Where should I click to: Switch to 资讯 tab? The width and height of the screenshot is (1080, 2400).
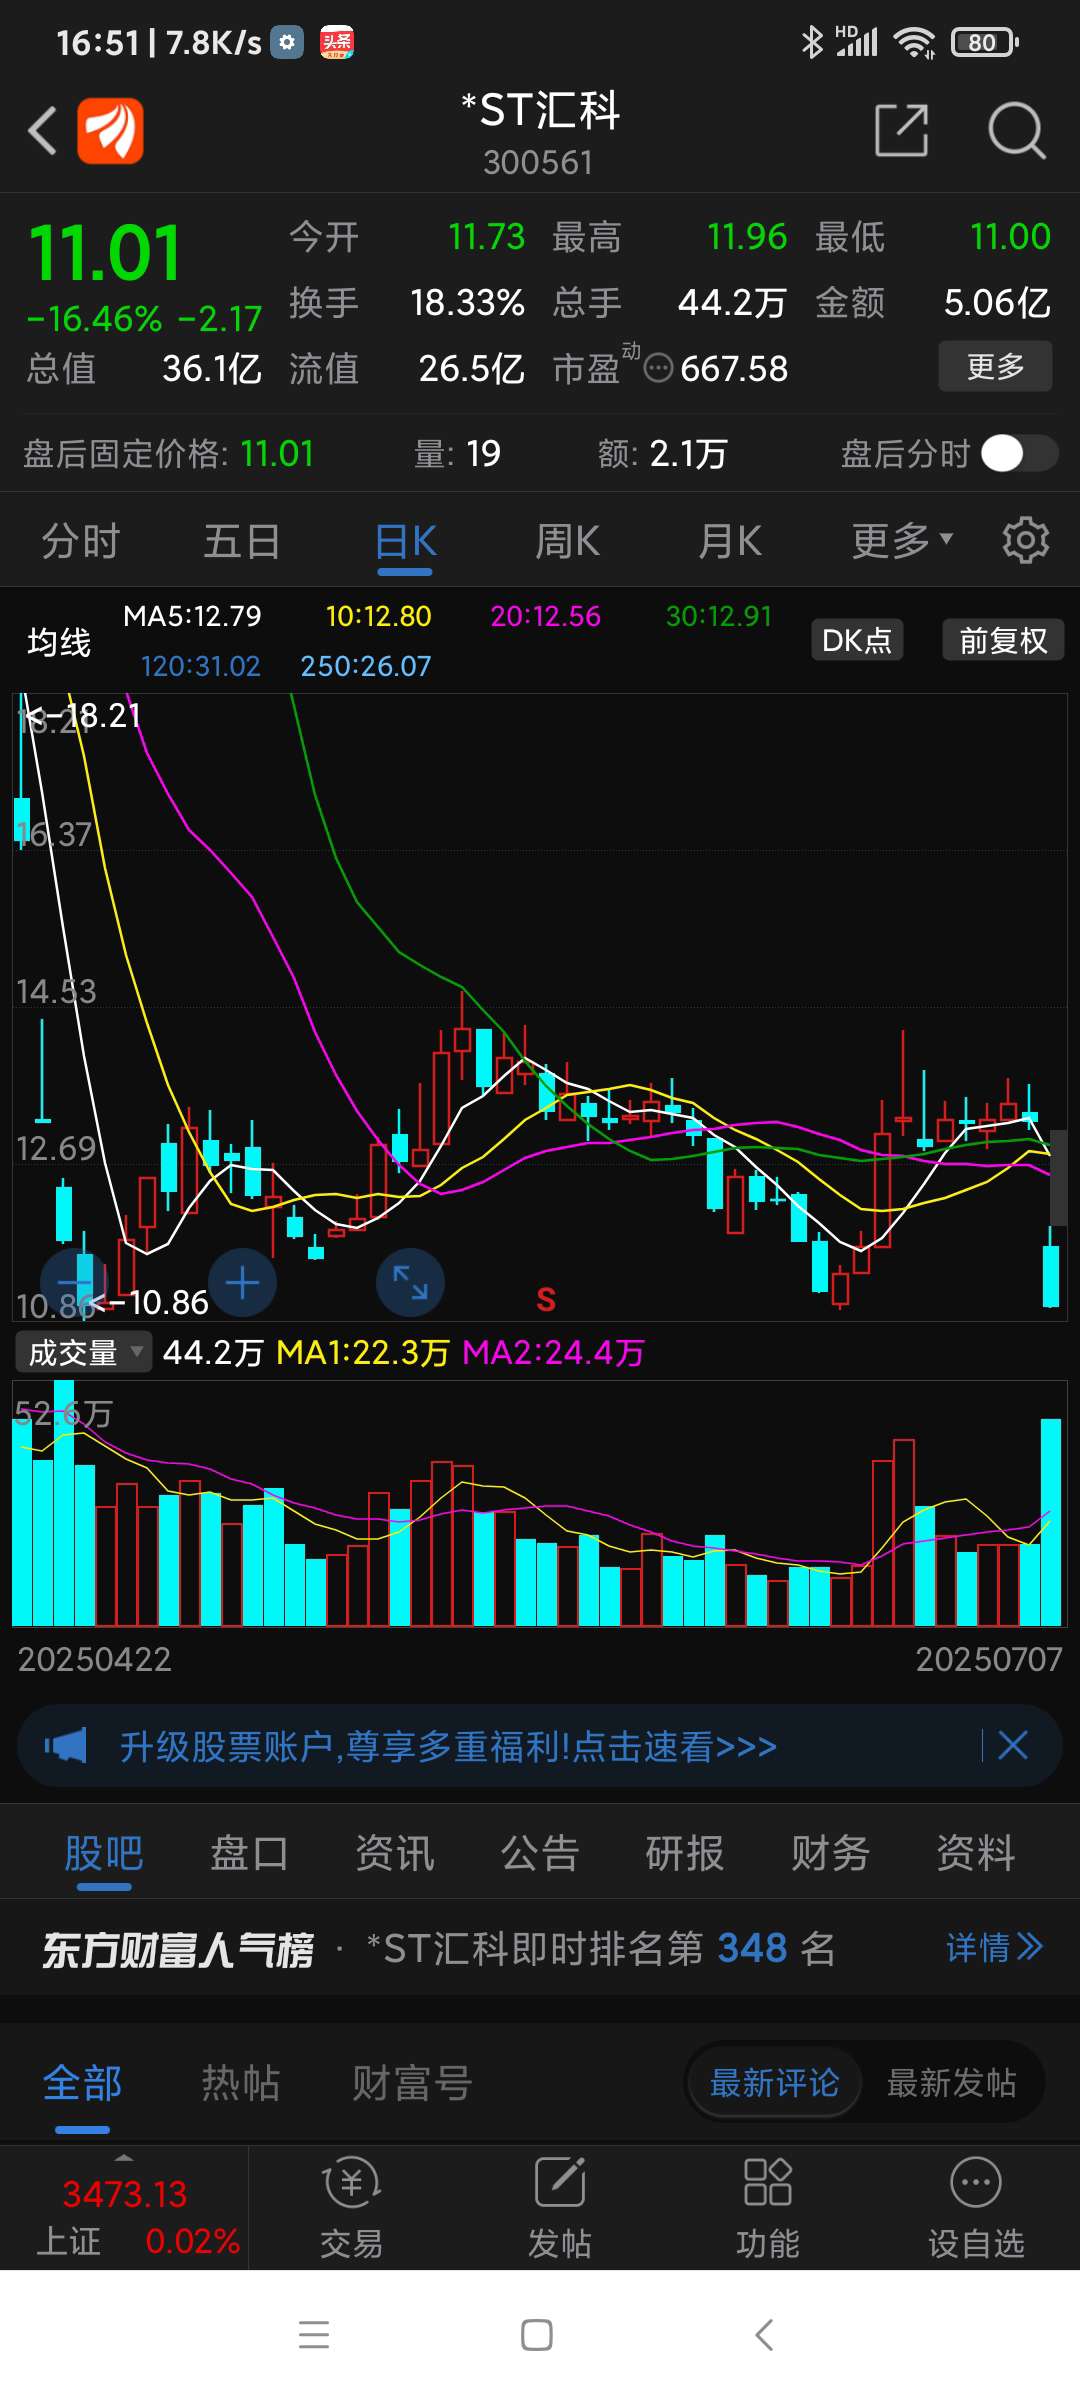[395, 1853]
